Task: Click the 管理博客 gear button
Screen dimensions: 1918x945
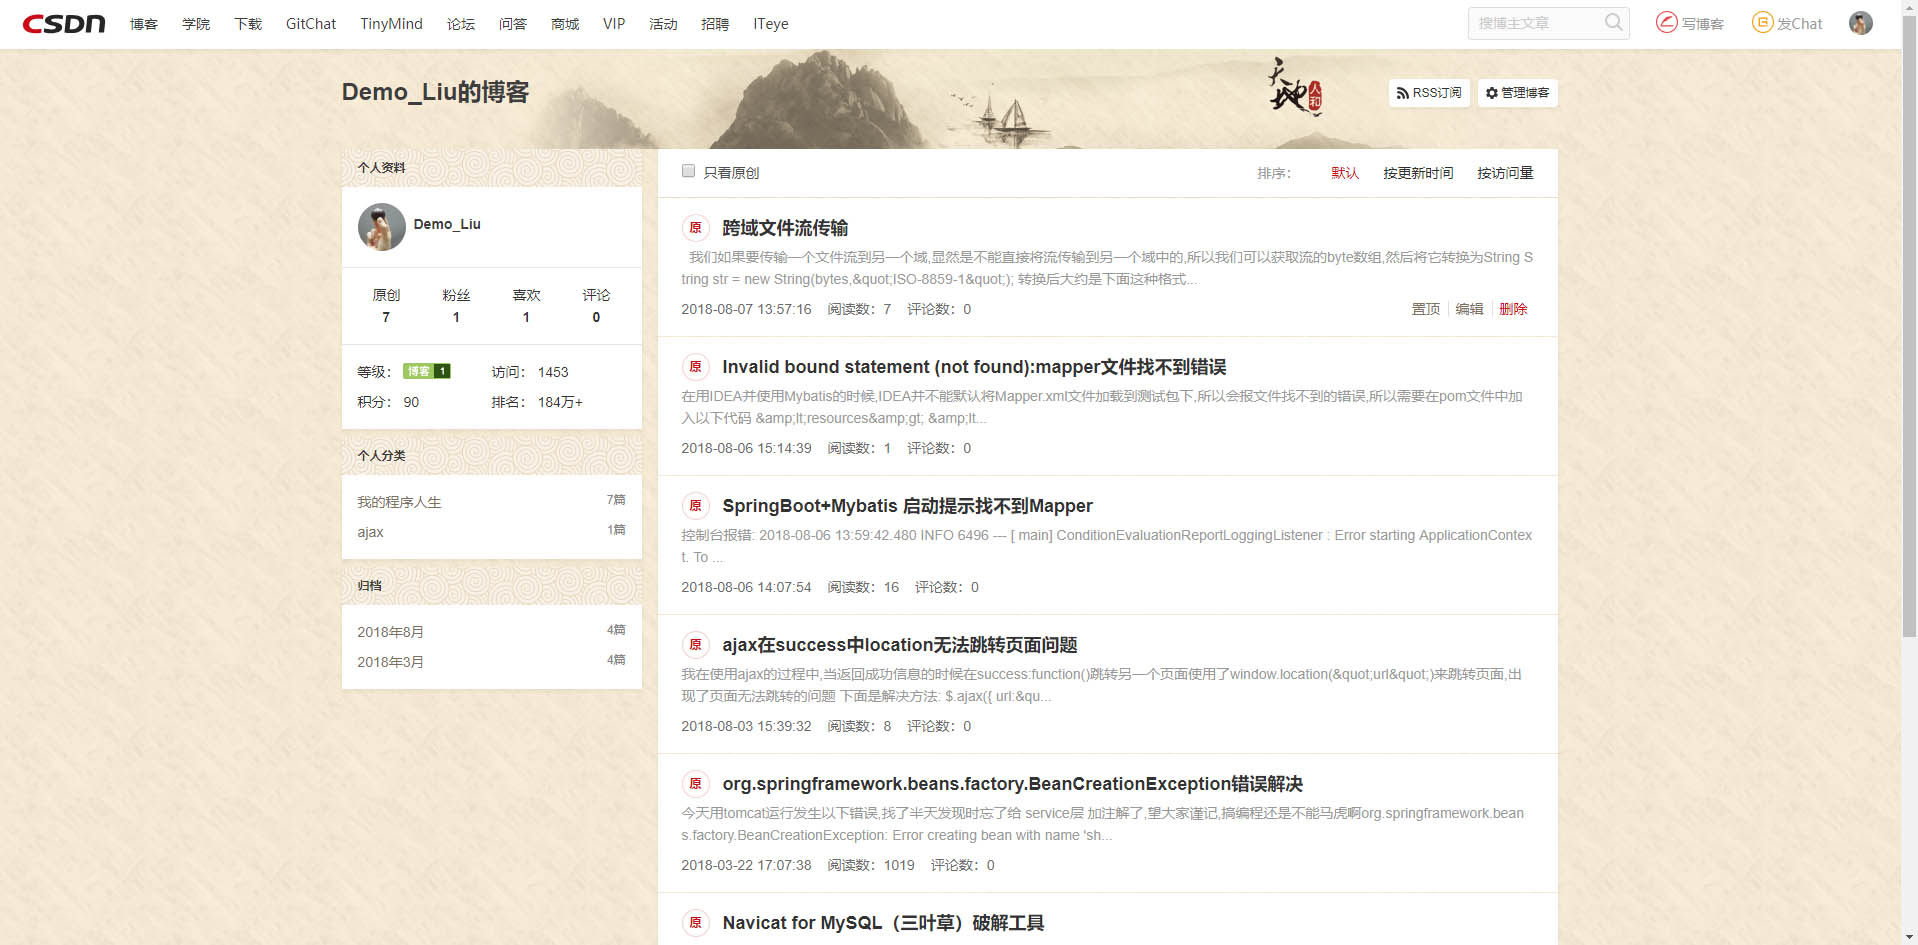Action: click(x=1517, y=93)
